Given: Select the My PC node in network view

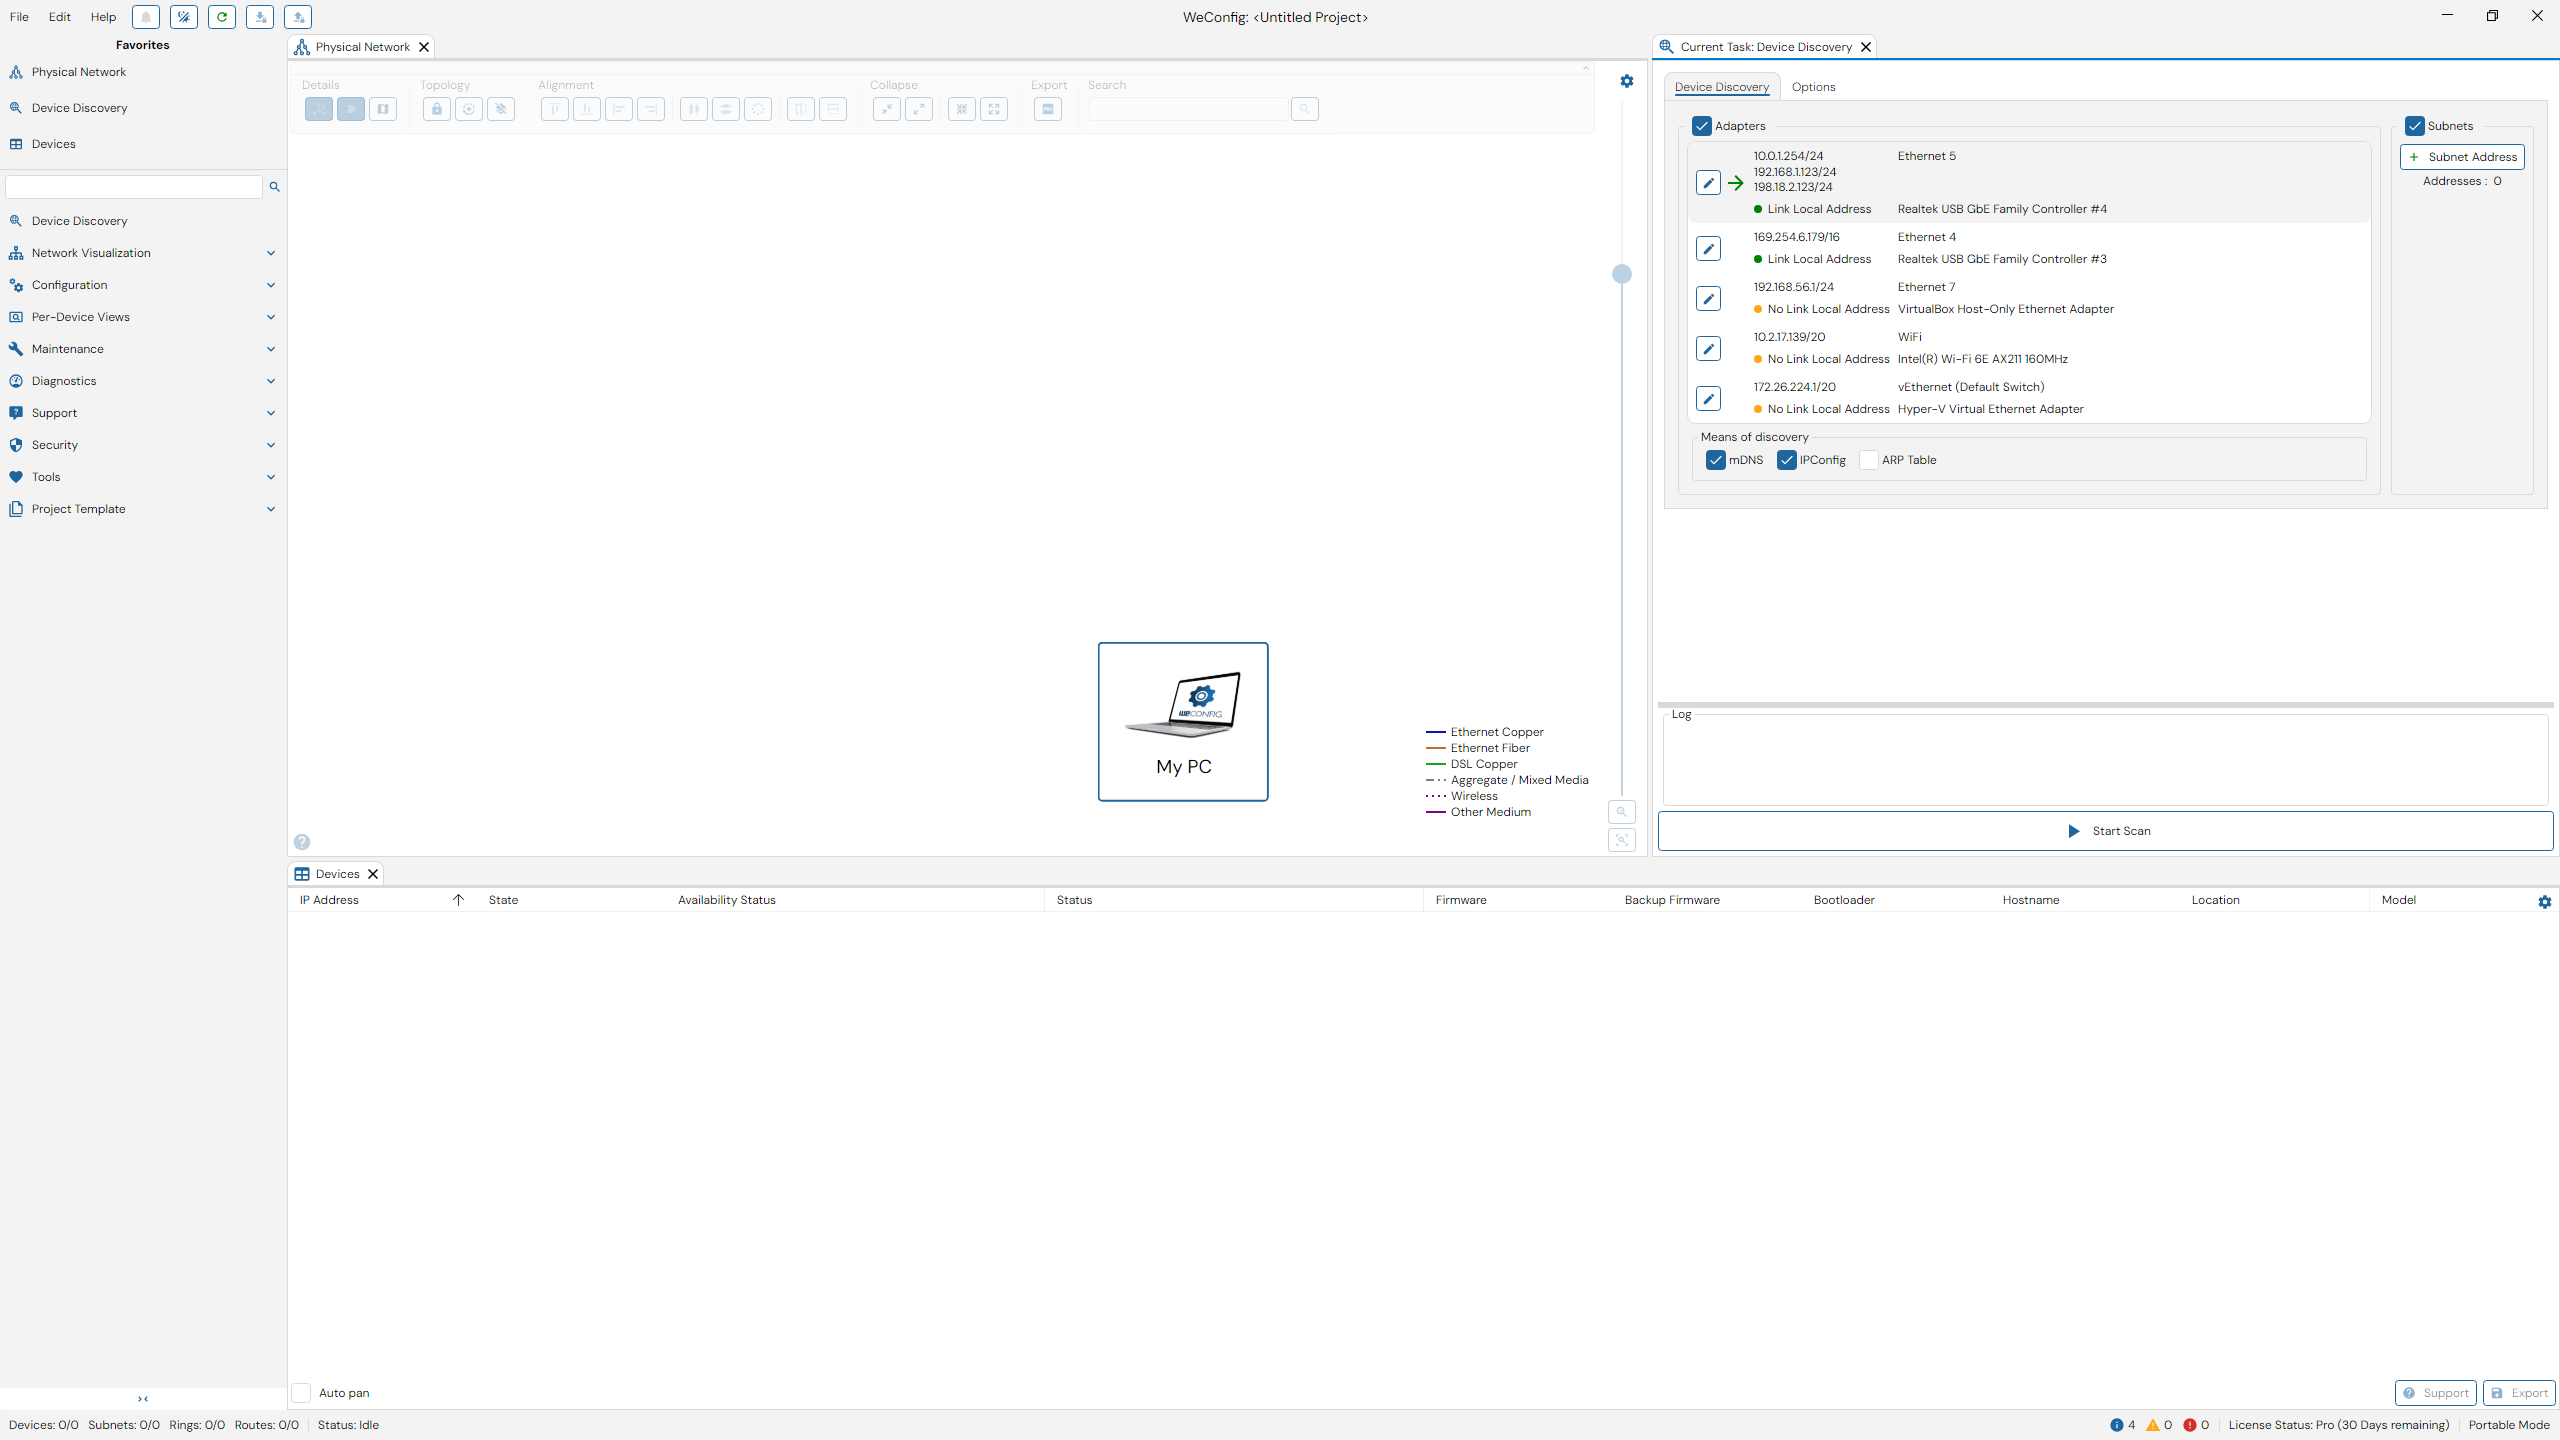Looking at the screenshot, I should coord(1183,722).
